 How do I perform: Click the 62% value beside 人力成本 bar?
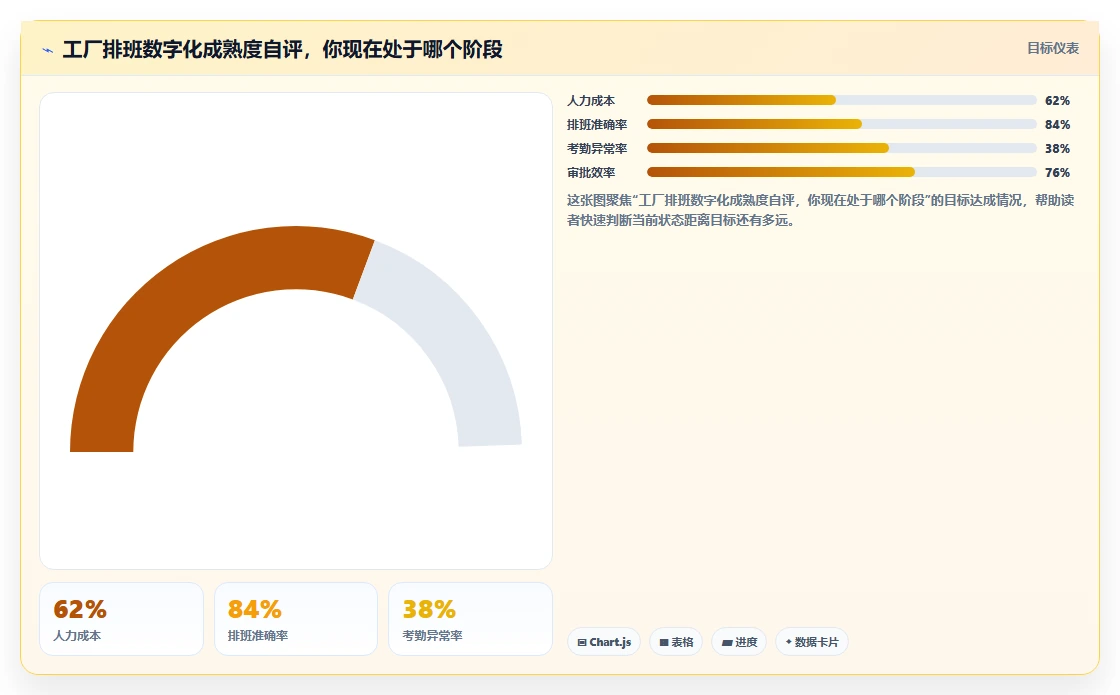1057,101
